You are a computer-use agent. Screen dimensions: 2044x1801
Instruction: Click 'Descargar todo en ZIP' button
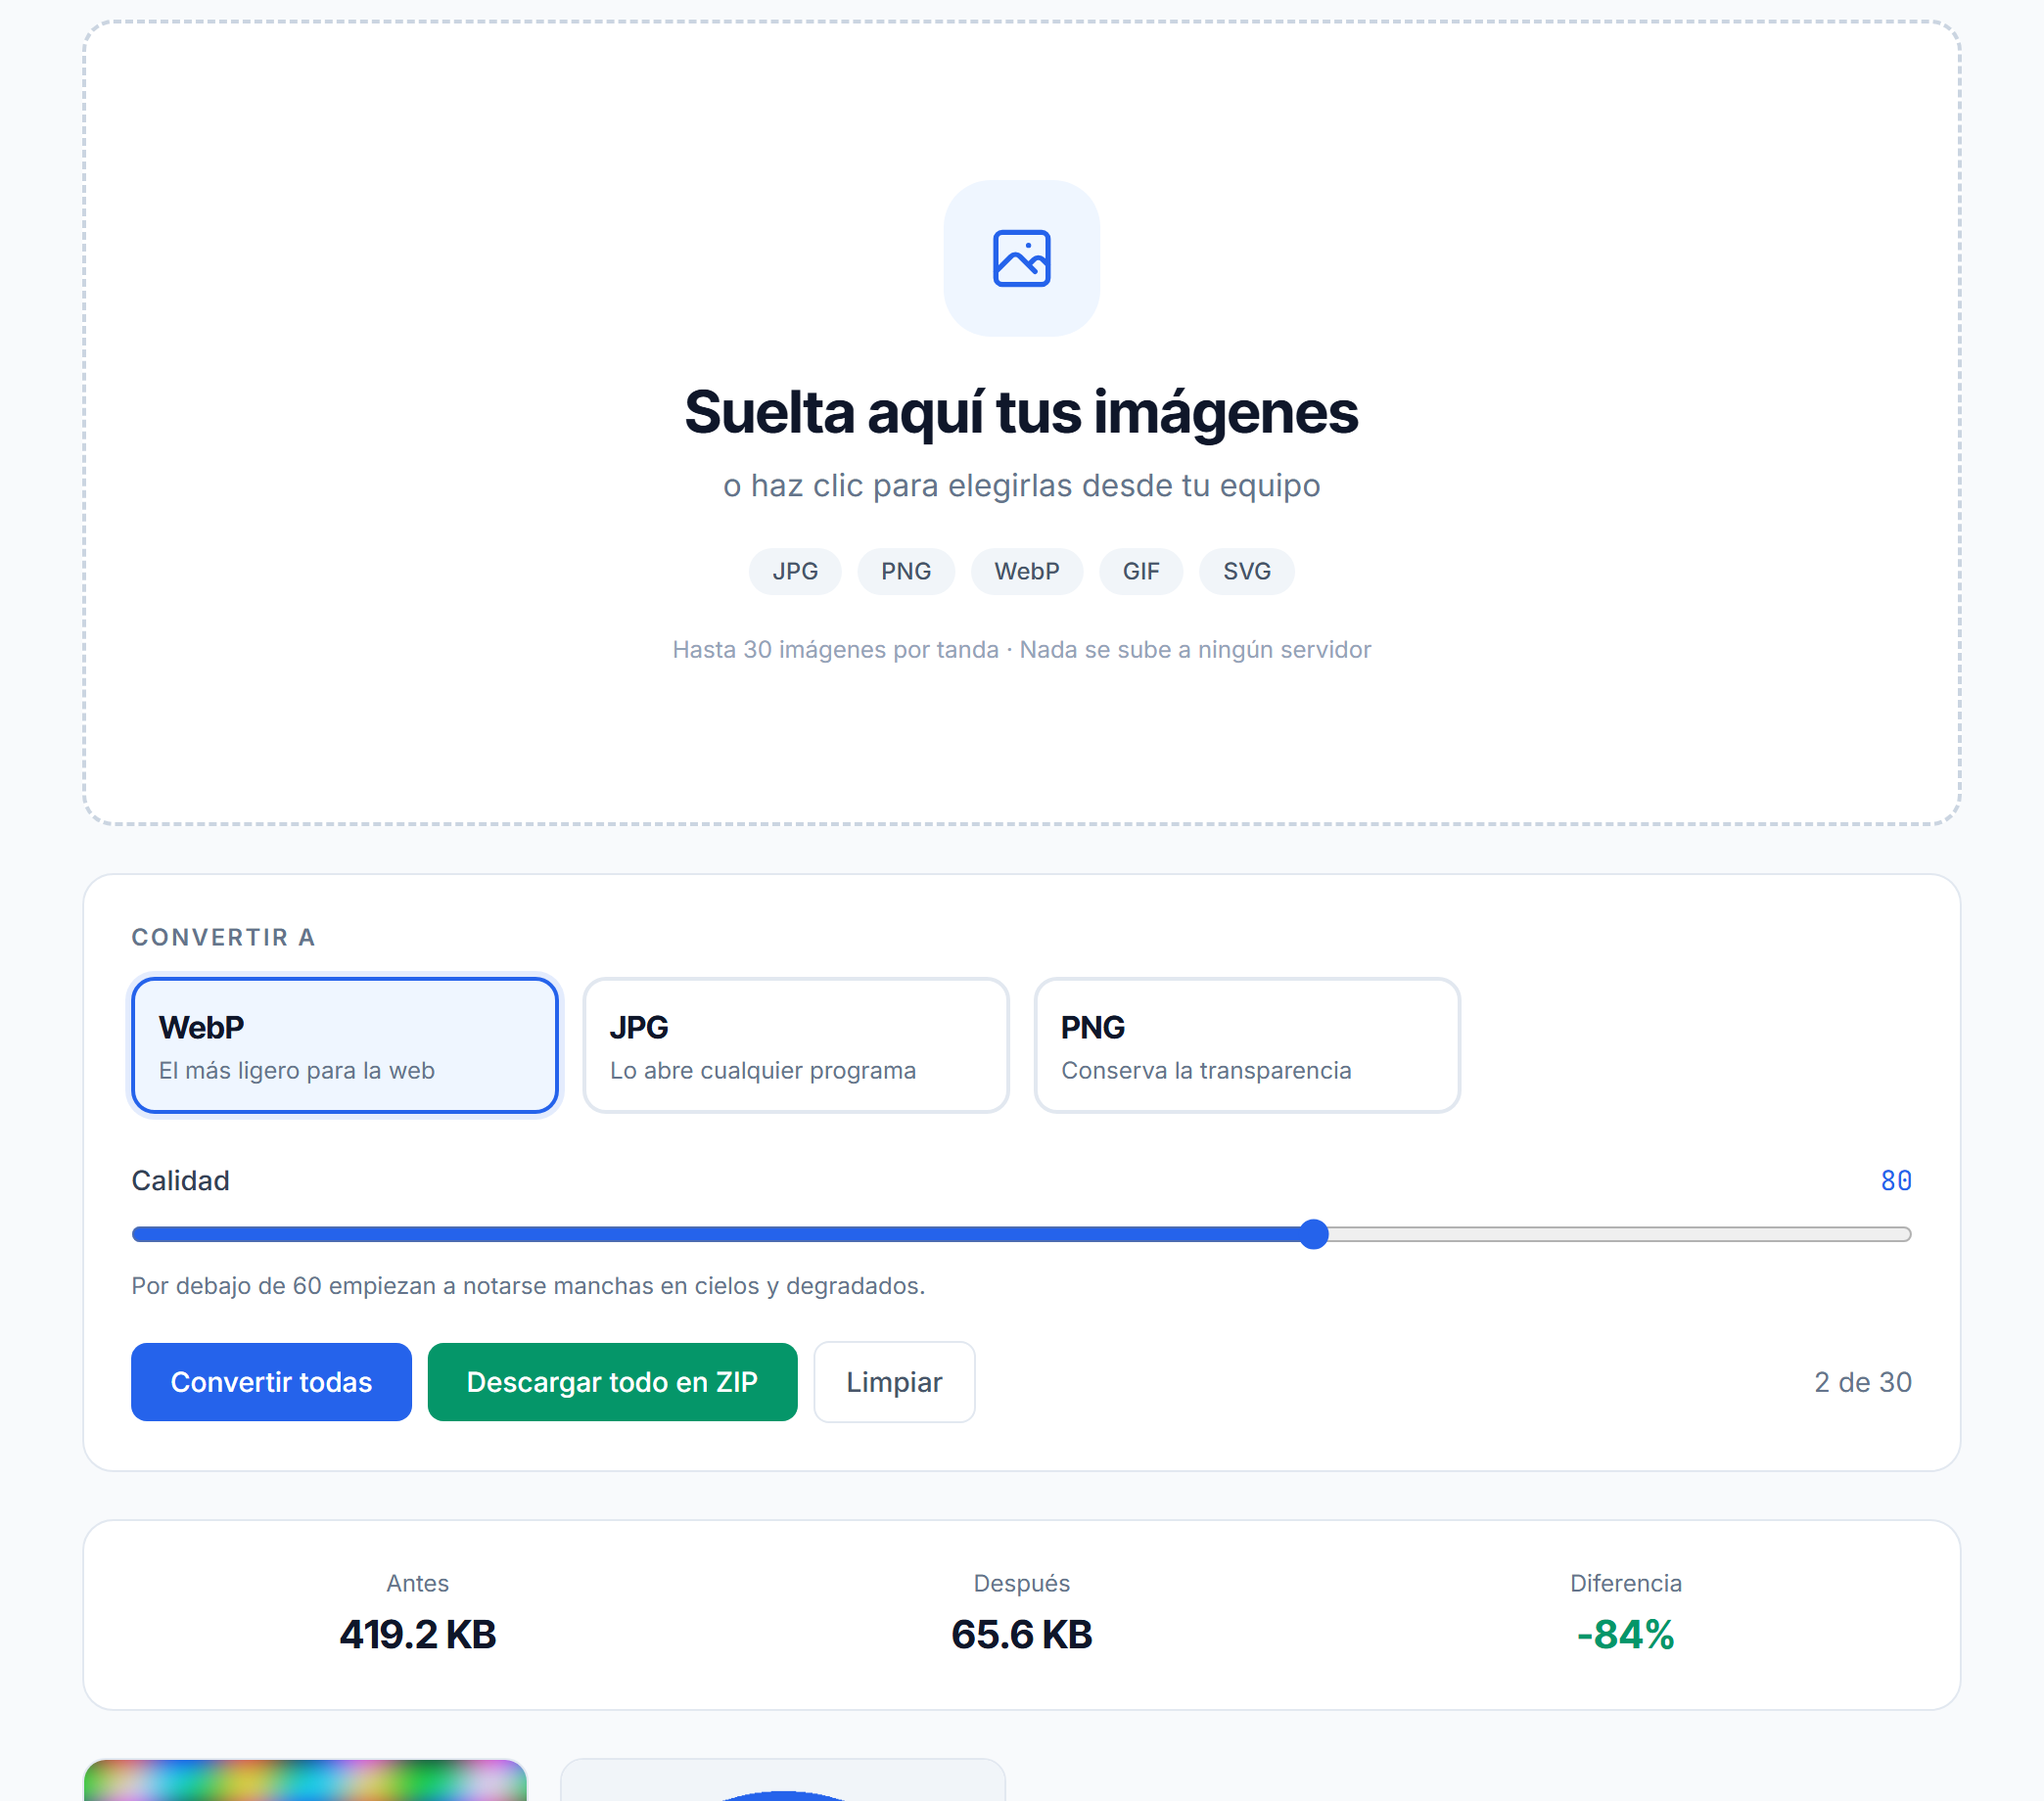tap(612, 1382)
